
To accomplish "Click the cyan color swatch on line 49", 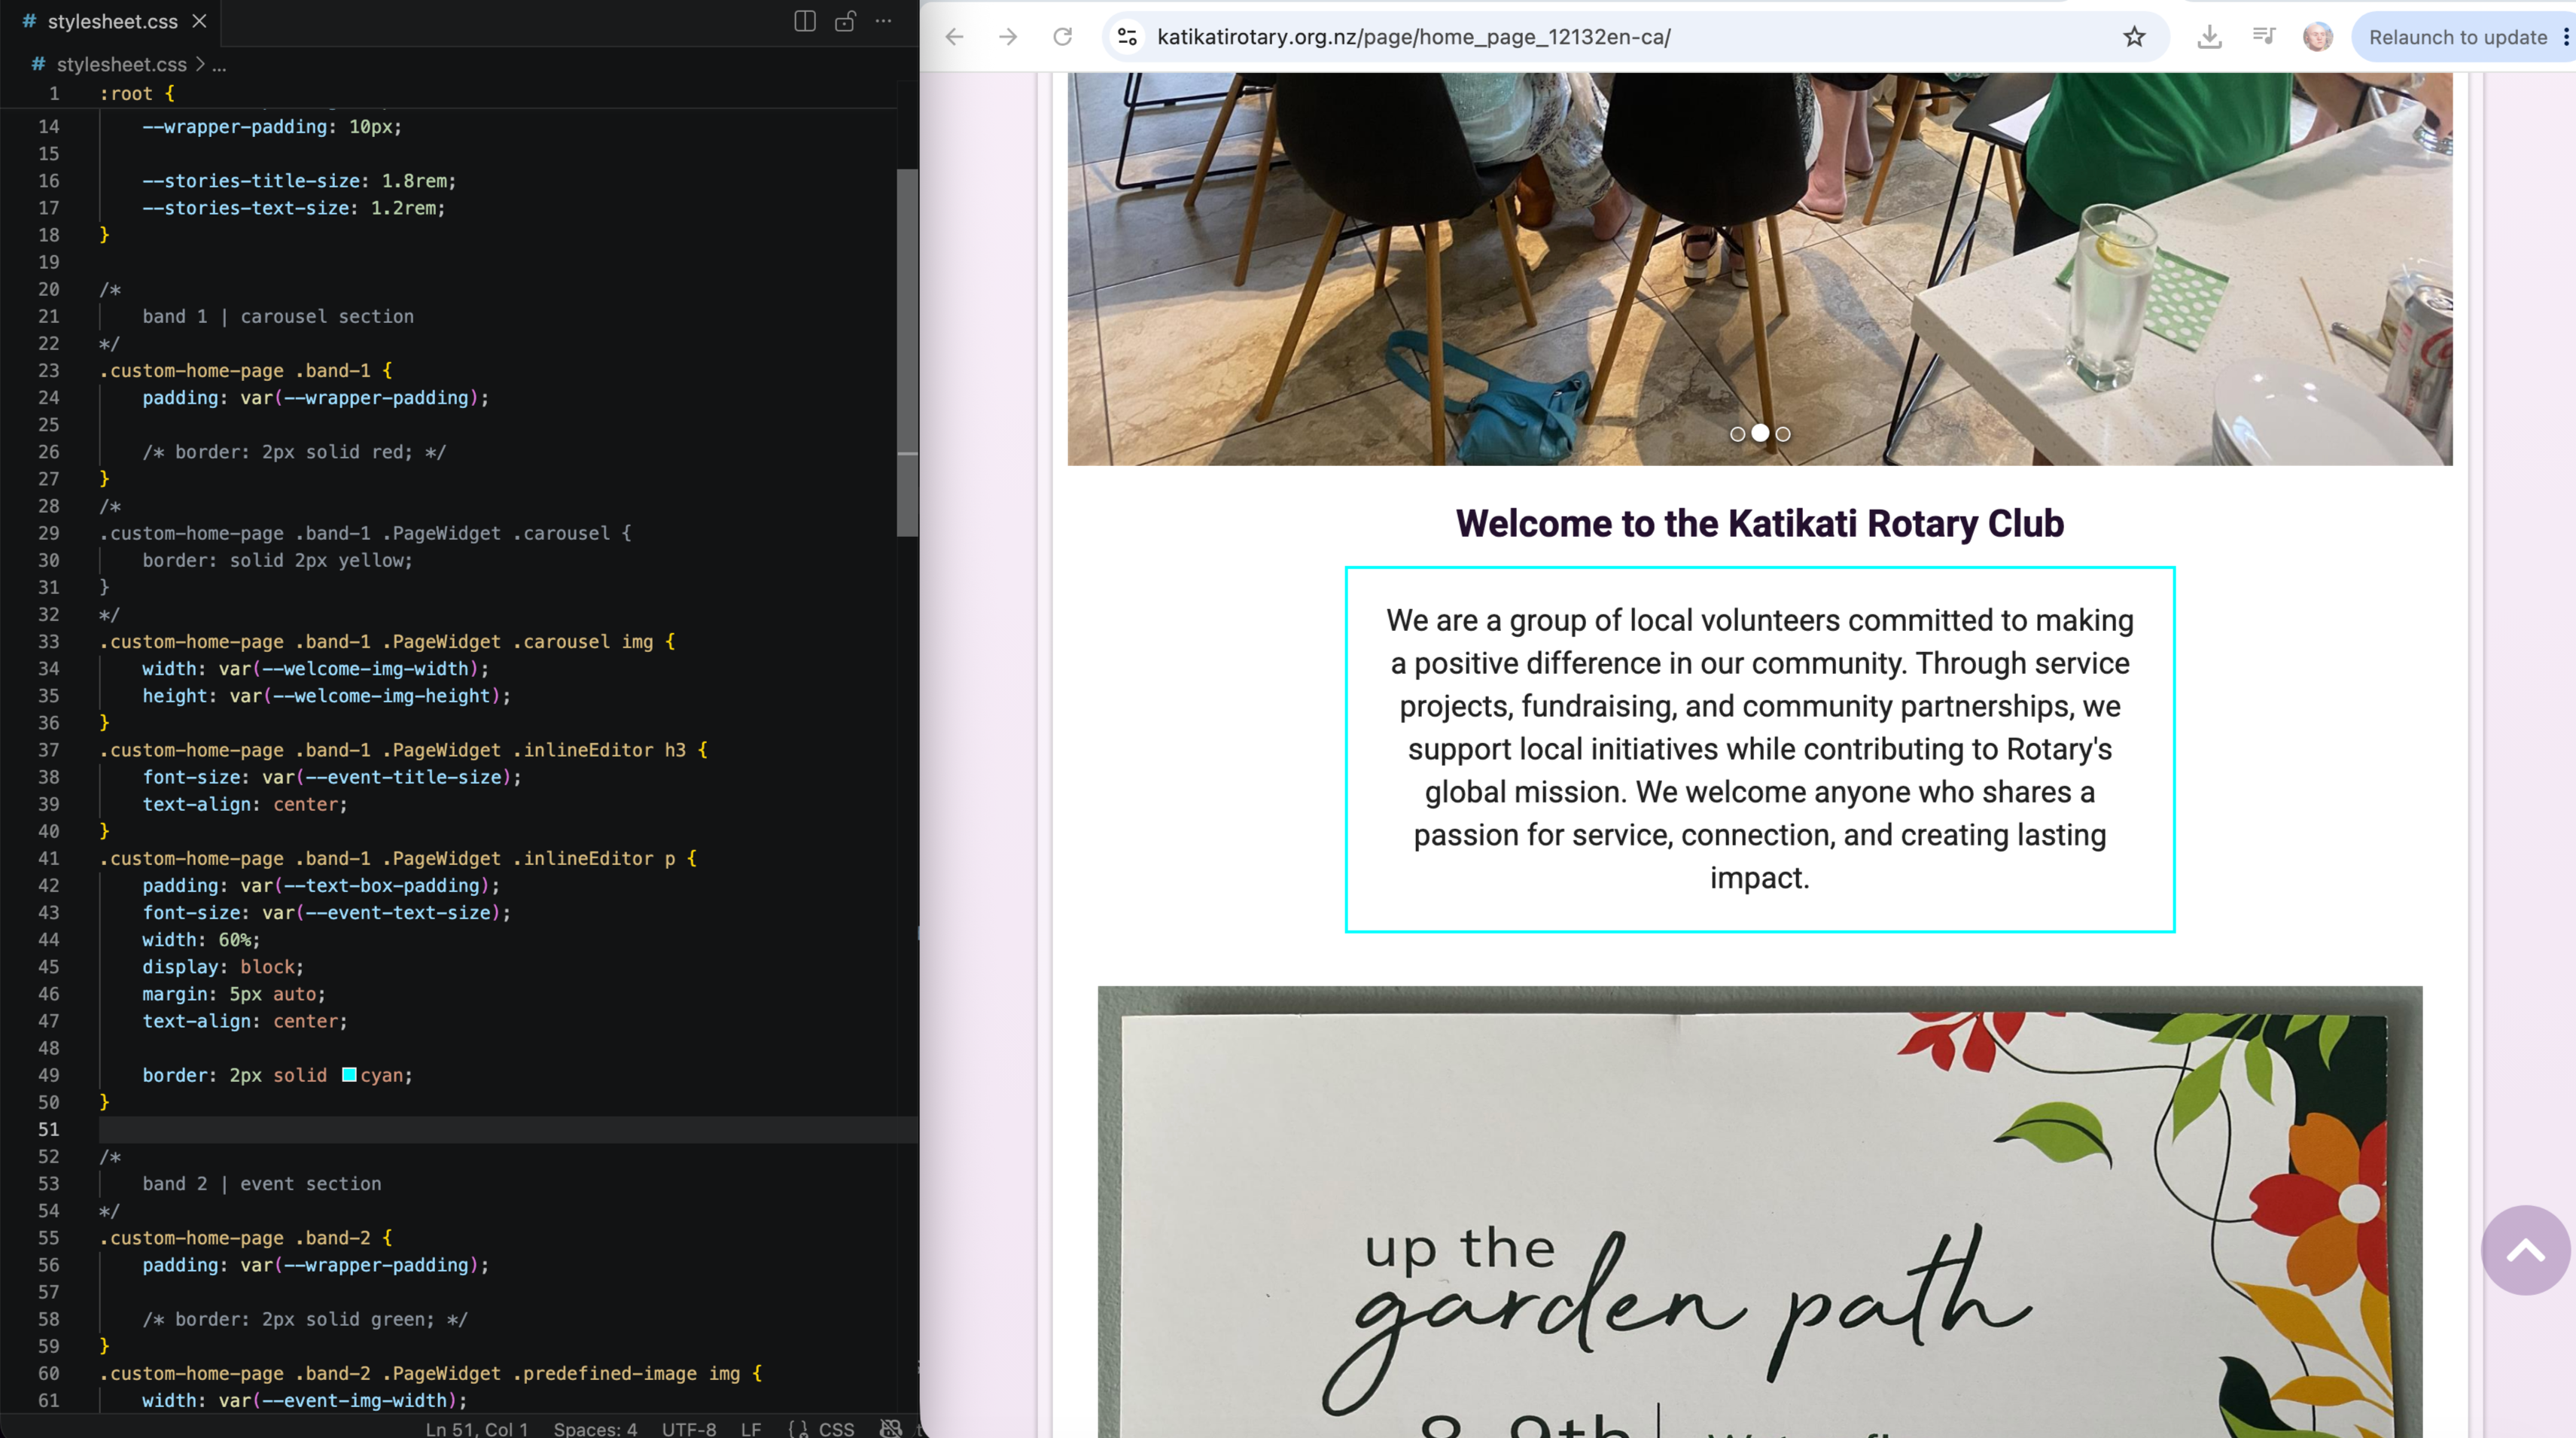I will [x=349, y=1074].
